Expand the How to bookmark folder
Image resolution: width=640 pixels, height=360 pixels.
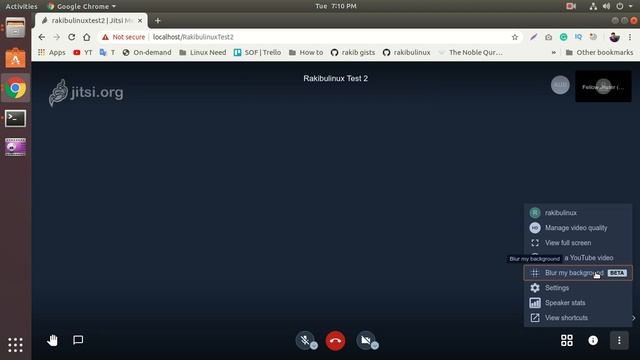[x=306, y=52]
